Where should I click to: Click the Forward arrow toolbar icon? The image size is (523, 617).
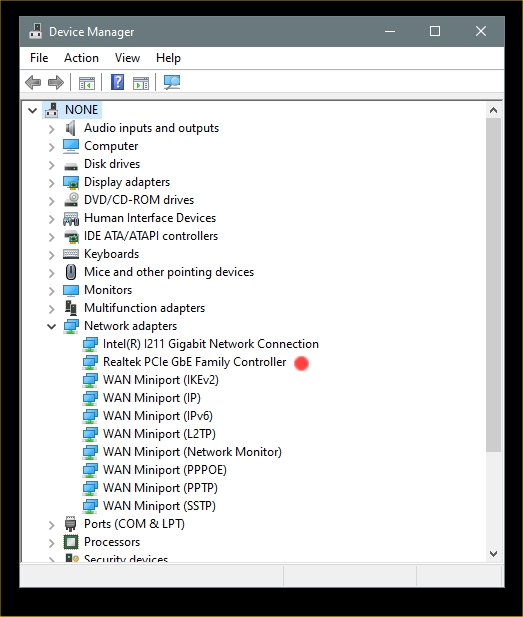tap(55, 83)
